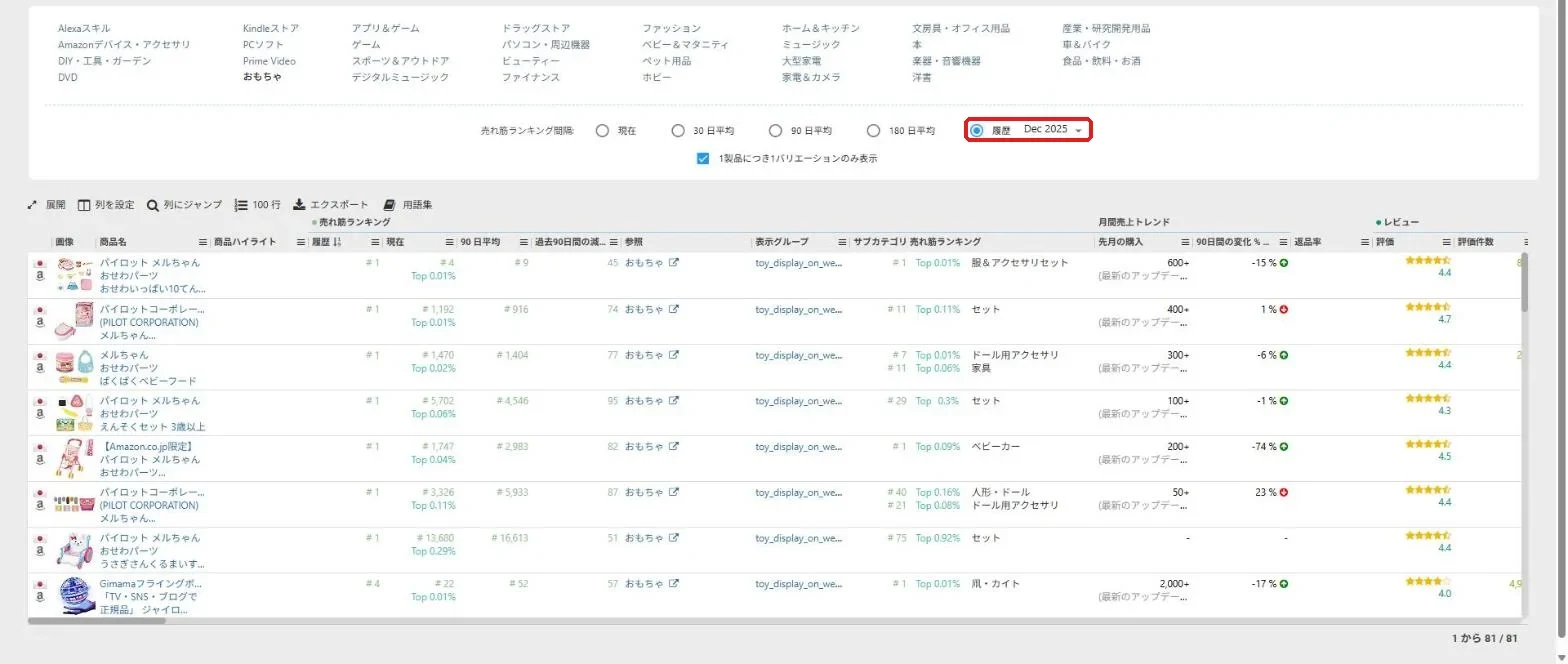Screen dimensions: 1568x664
Task: Change the 100 行 rows-per-page setting
Action: pyautogui.click(x=257, y=204)
